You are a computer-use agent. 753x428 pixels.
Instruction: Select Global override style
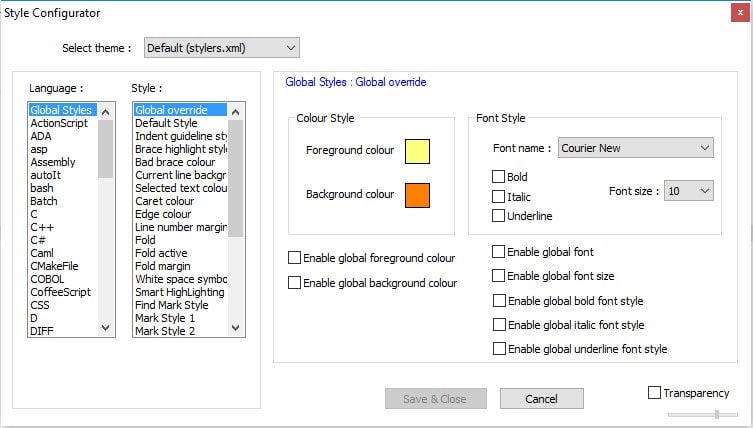(180, 110)
